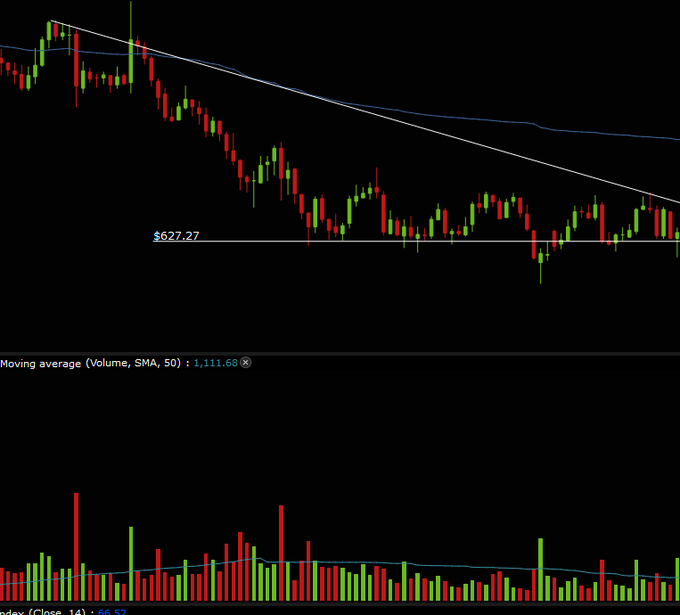The width and height of the screenshot is (680, 615).
Task: Select the horizontal support line at $627.27
Action: pyautogui.click(x=416, y=241)
